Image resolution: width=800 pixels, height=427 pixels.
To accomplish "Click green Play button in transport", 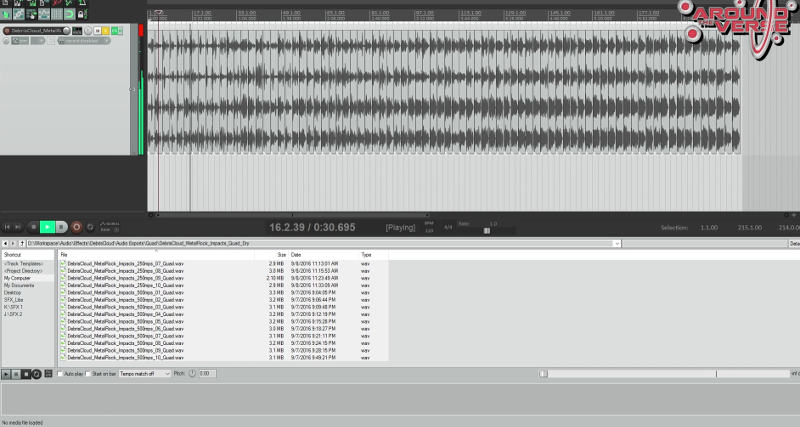I will [47, 227].
